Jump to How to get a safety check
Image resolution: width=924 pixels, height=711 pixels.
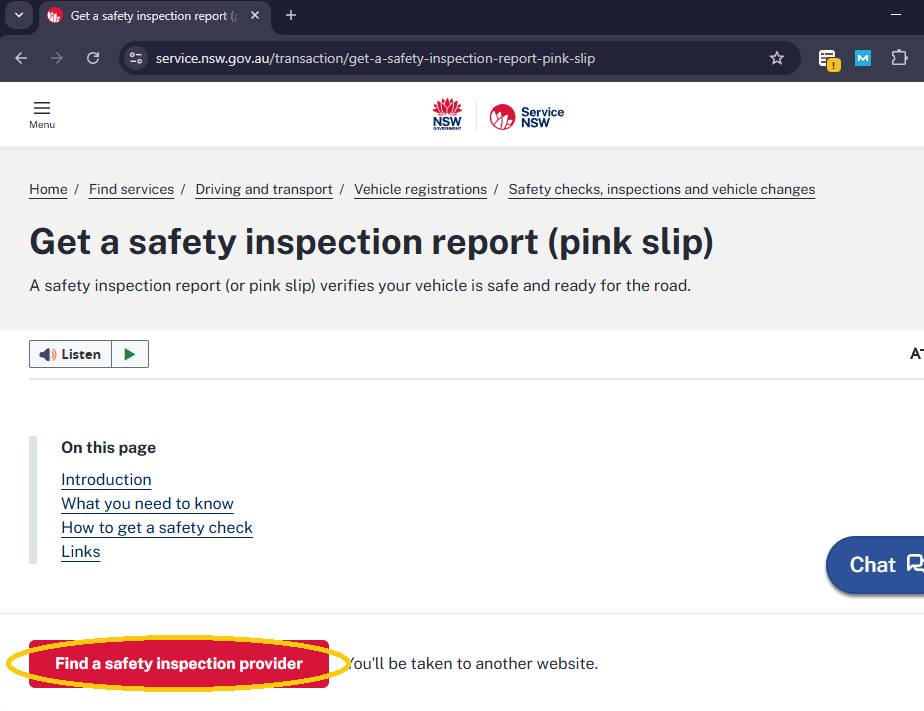(157, 527)
